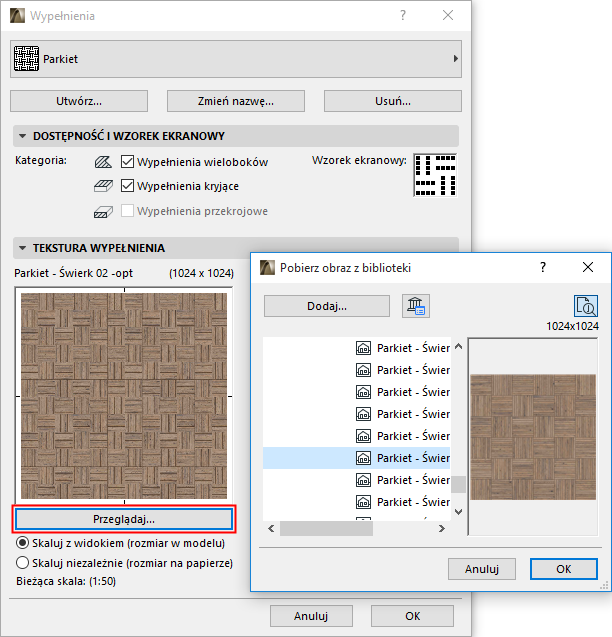612x637 pixels.
Task: Click the library icon of the first row
Action: (x=363, y=348)
